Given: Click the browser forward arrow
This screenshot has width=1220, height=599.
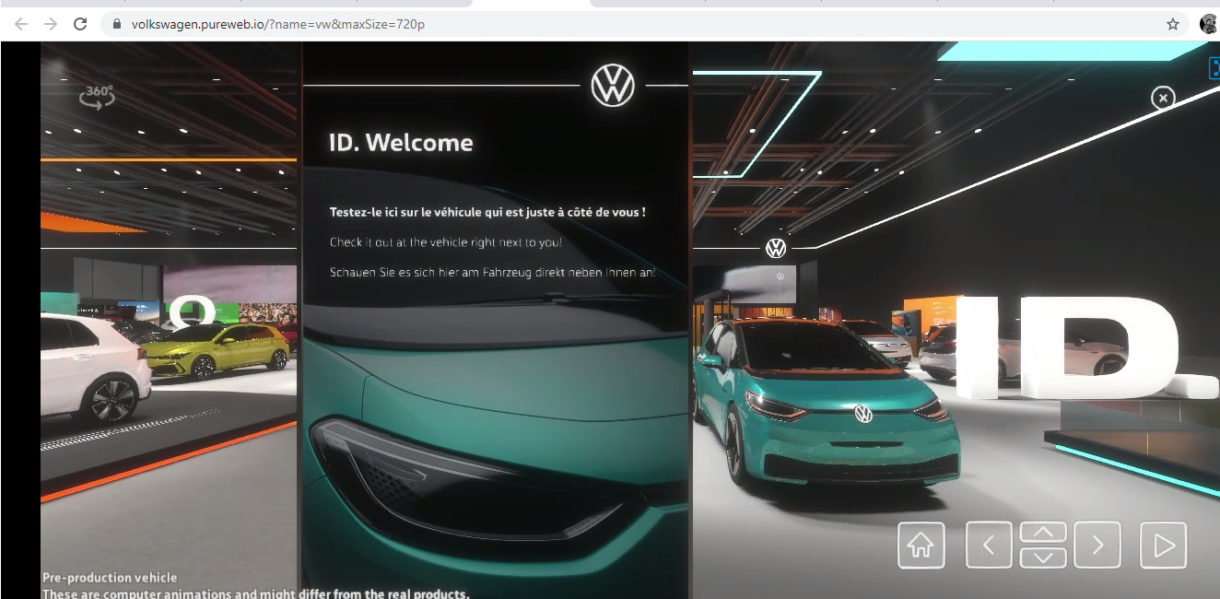Looking at the screenshot, I should point(50,24).
